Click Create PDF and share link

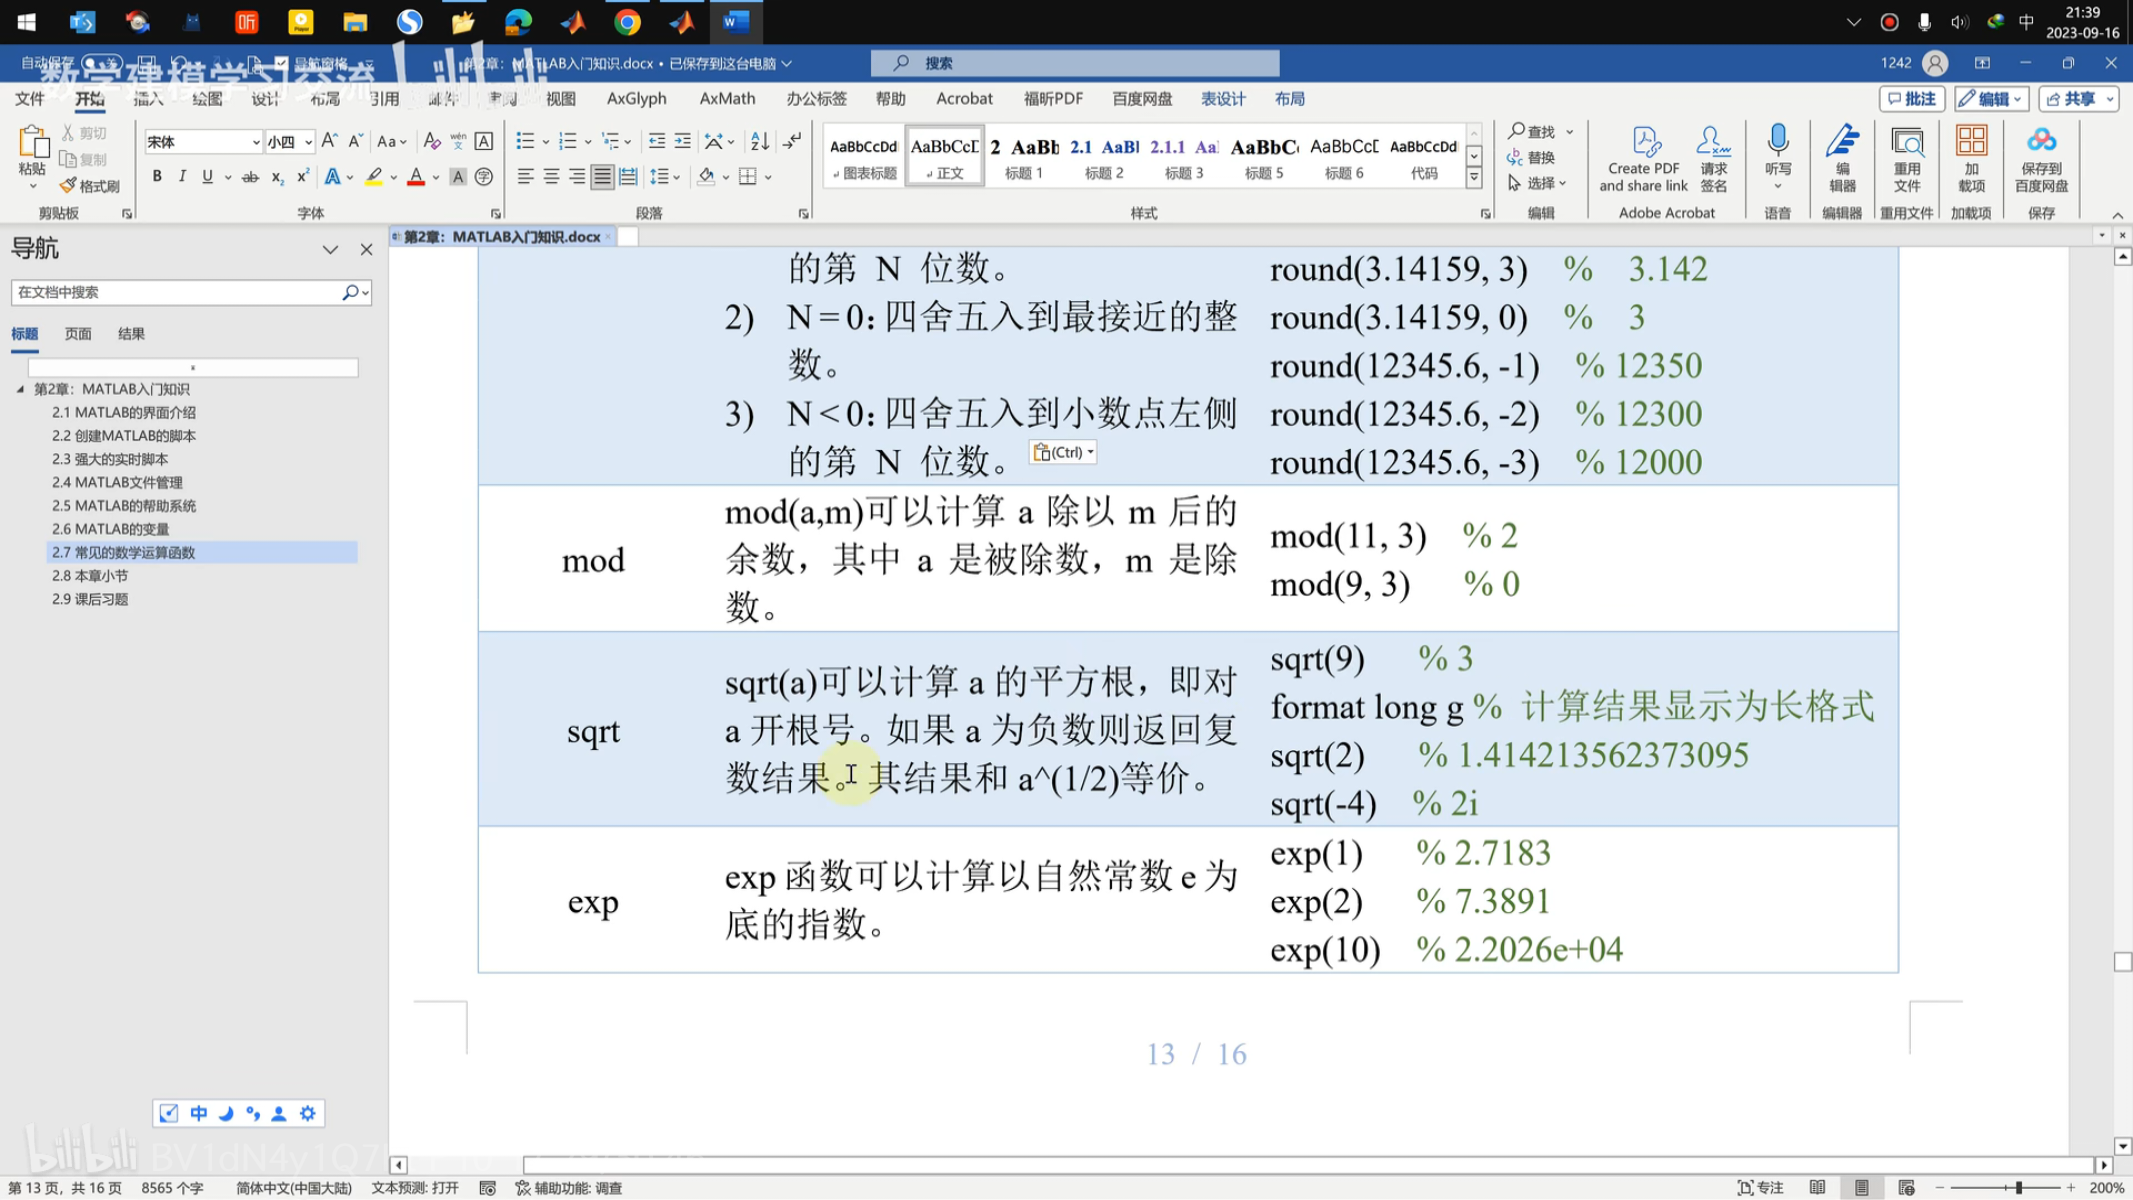tap(1643, 158)
